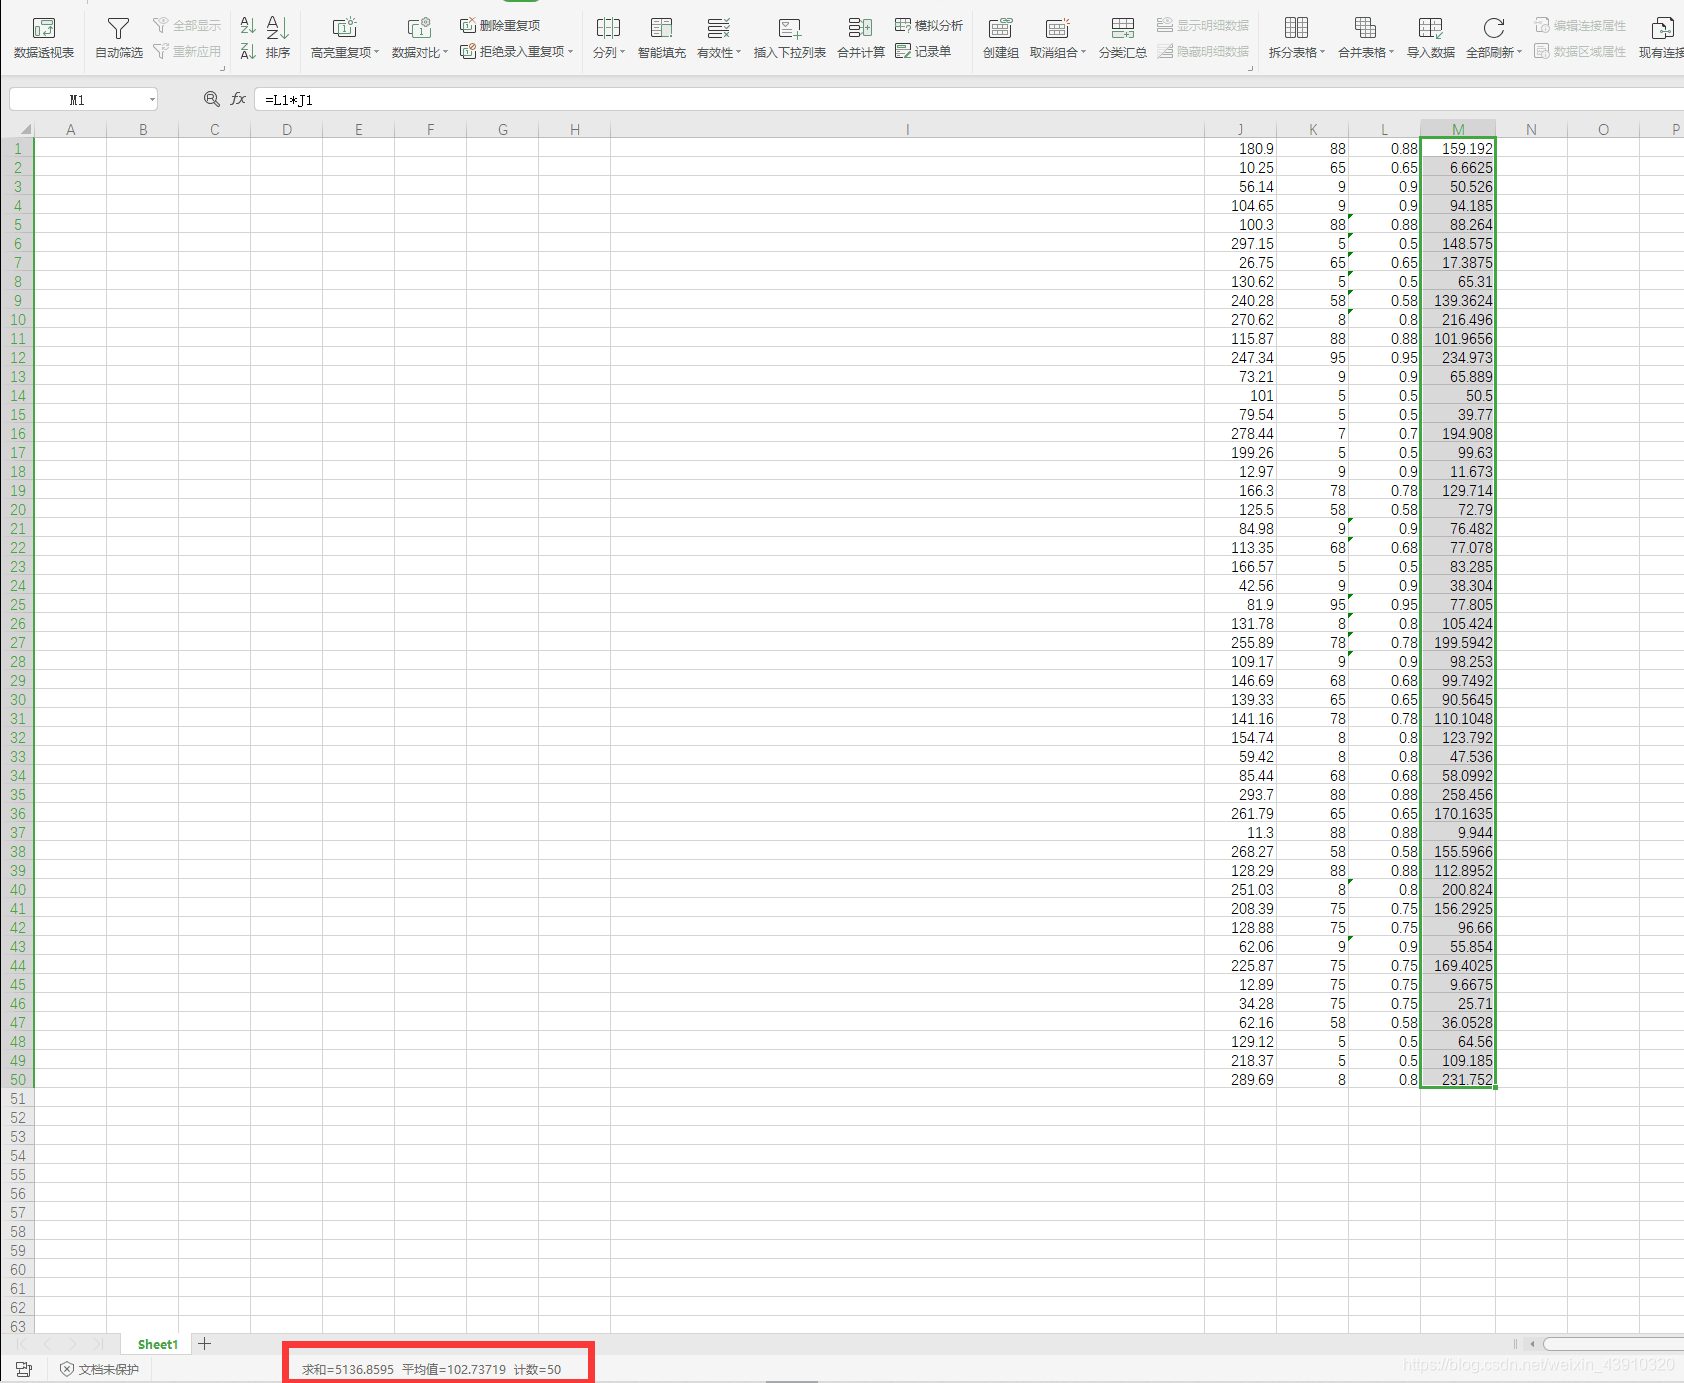
Task: Expand the 数据对比 dropdown
Action: click(x=445, y=52)
